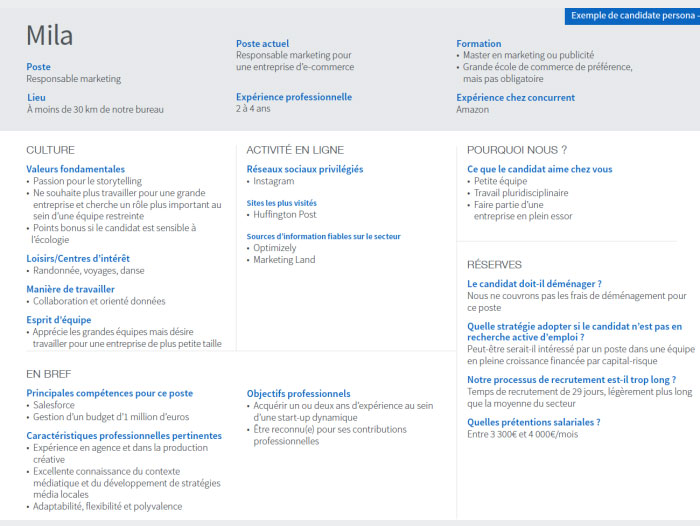Click 'Le candidat doit-il déménager ?' question
The width and height of the screenshot is (700, 526).
534,284
